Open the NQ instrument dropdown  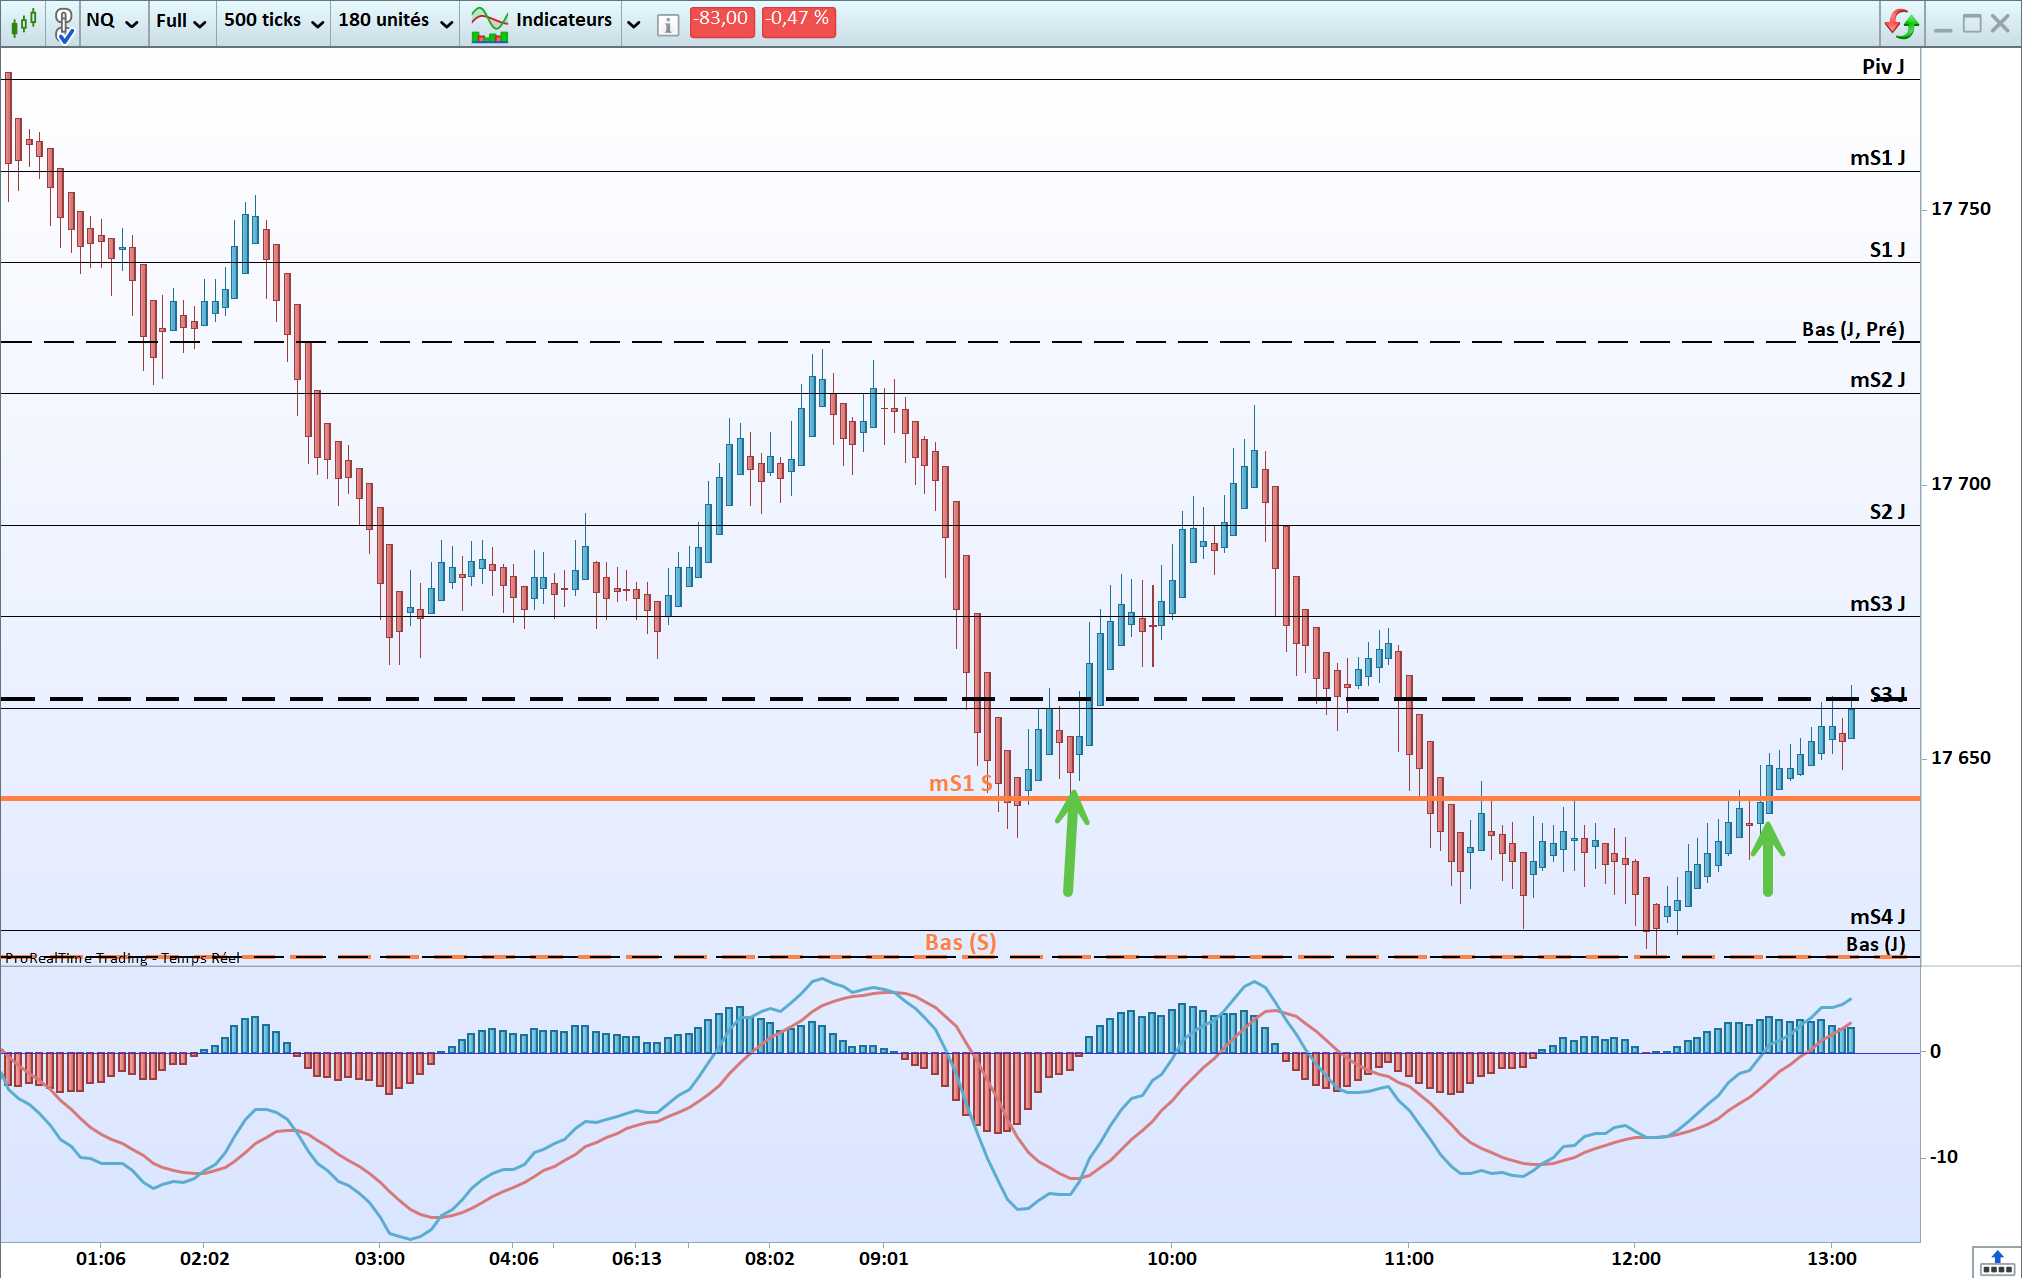tap(112, 21)
